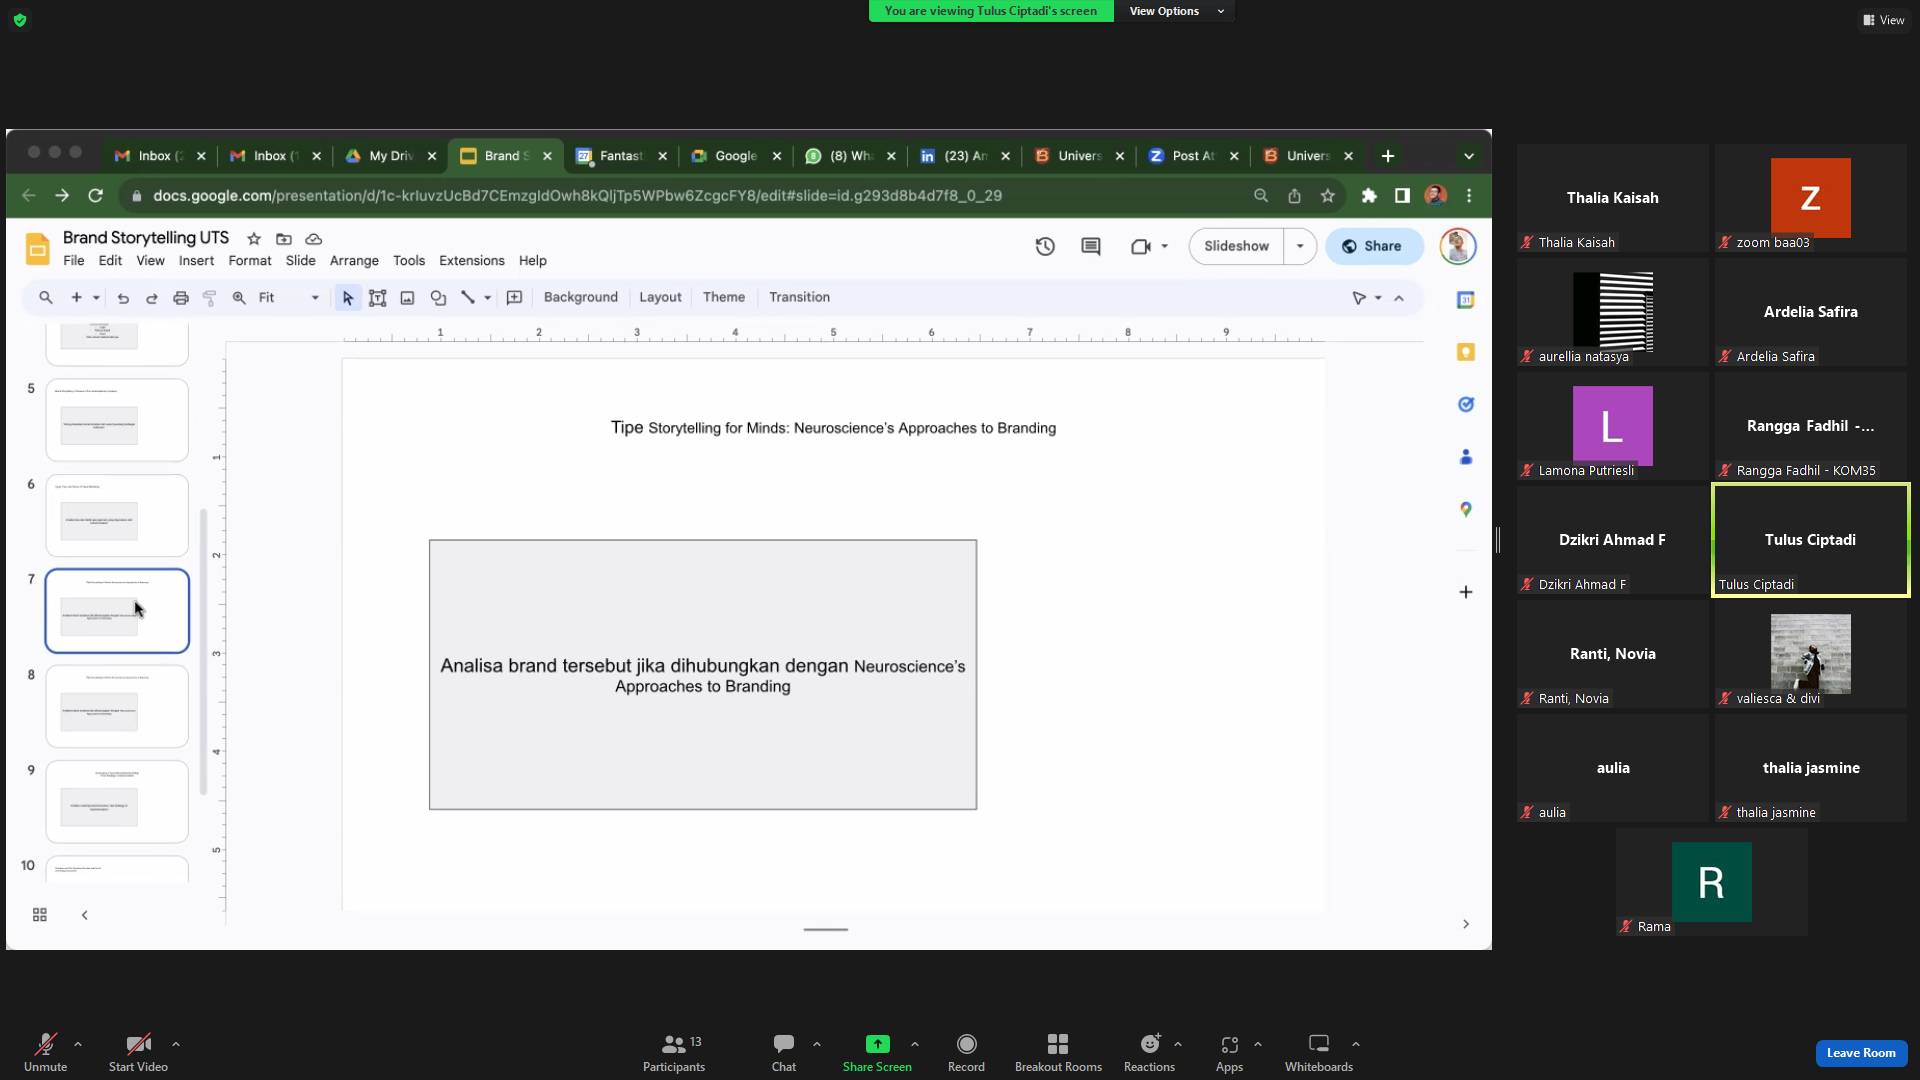Click the search menus magnifier icon
Screen dimensions: 1920x1080
(45, 297)
